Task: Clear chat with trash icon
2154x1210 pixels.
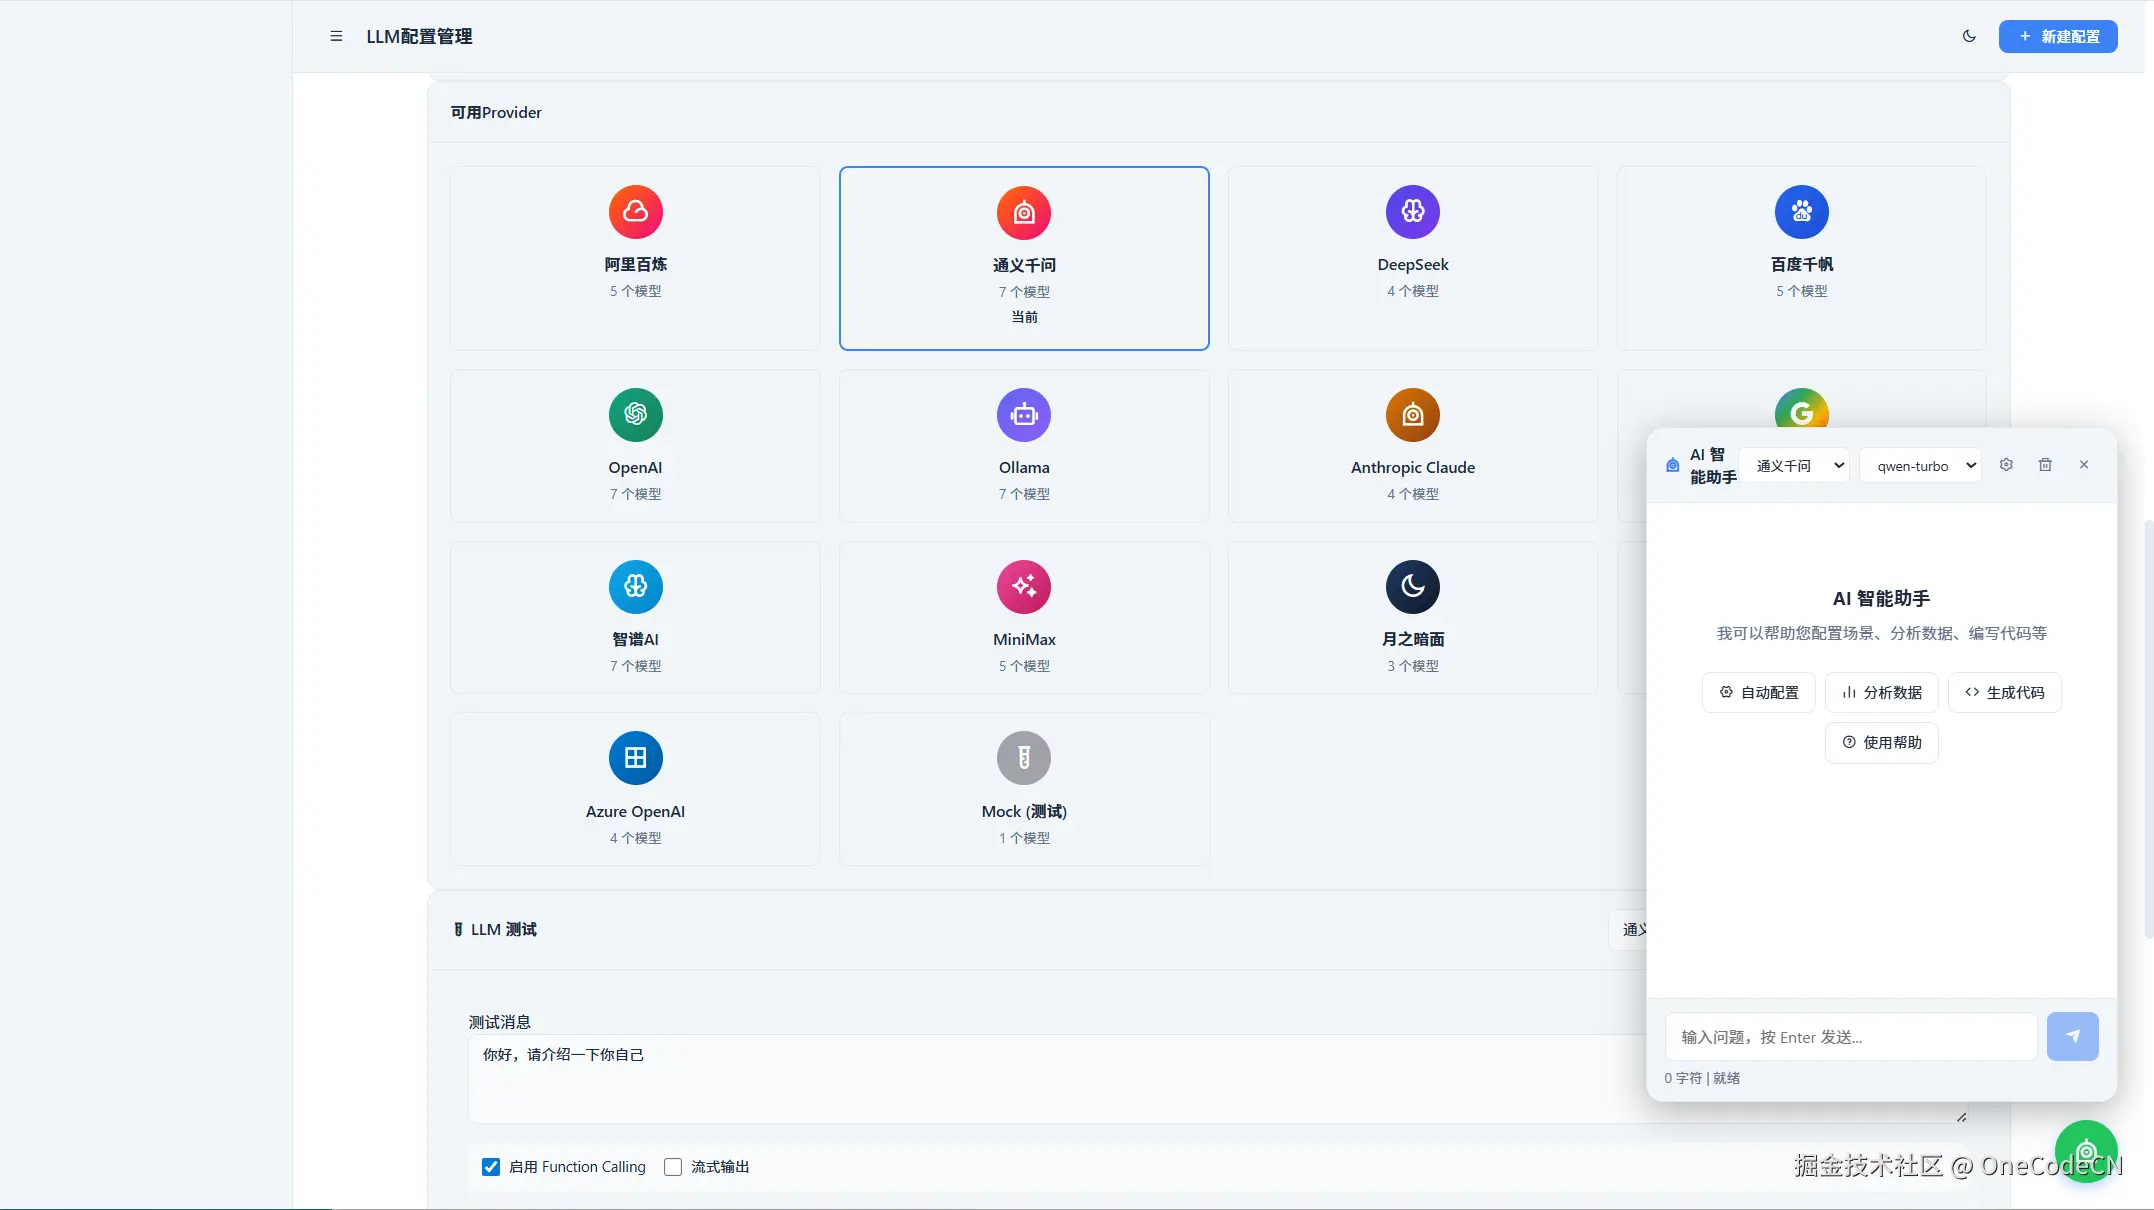Action: pos(2045,465)
